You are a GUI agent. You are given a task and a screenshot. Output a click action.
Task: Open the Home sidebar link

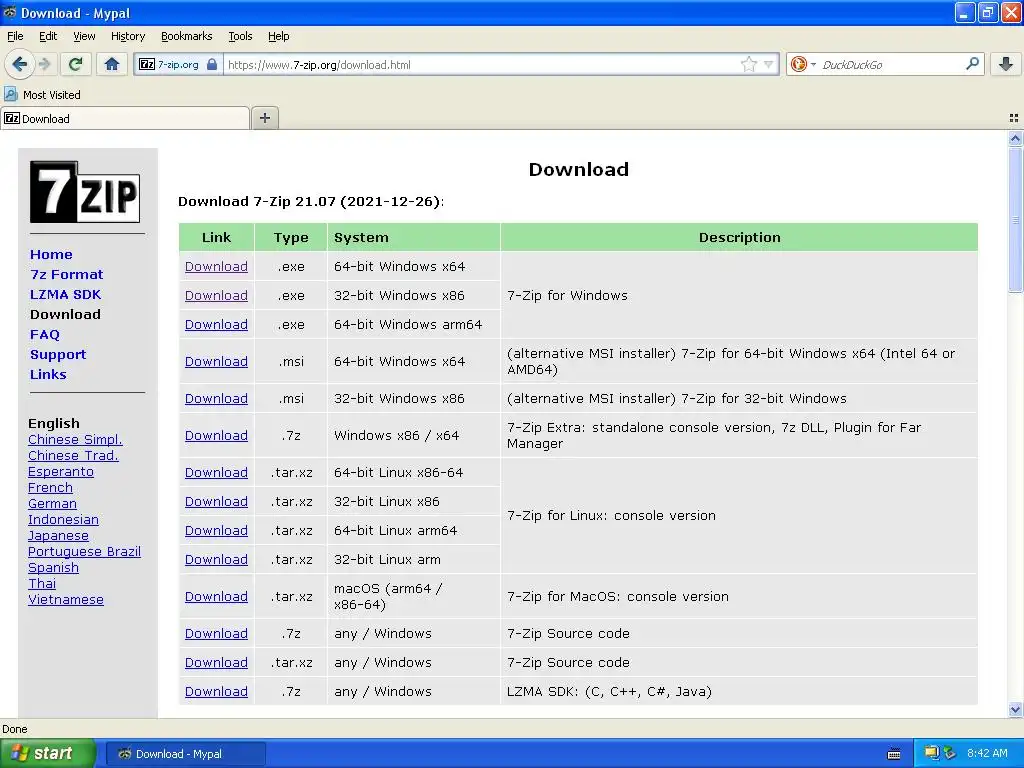point(51,255)
